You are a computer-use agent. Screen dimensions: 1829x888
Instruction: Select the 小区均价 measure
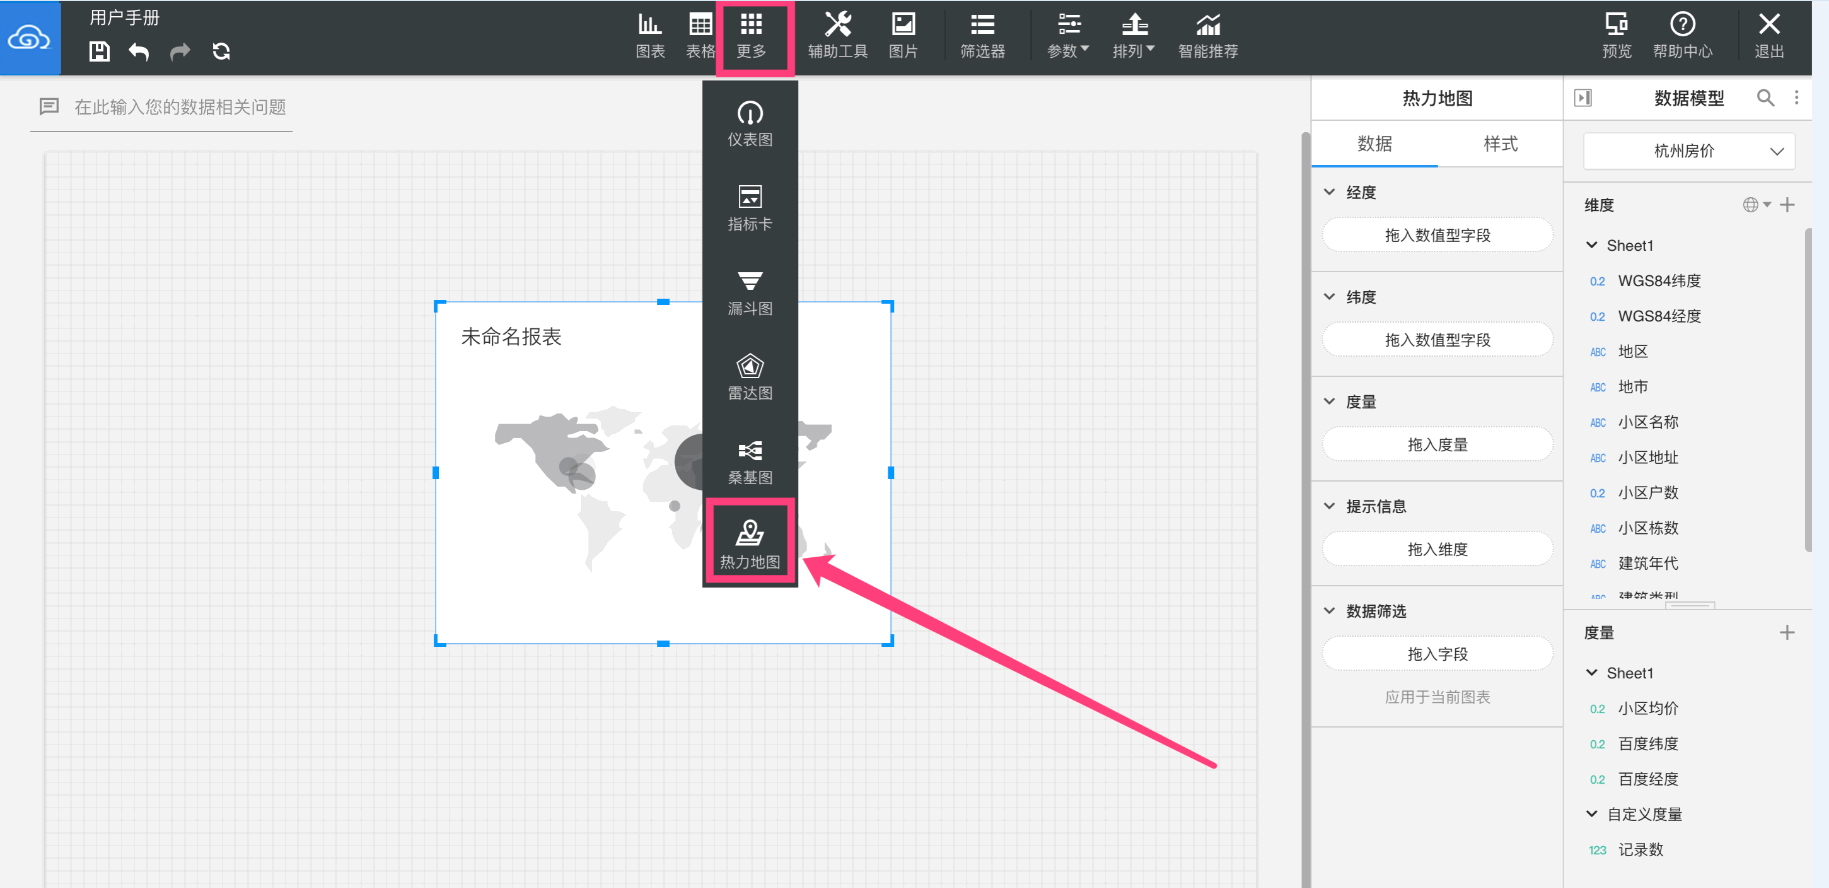[1648, 708]
